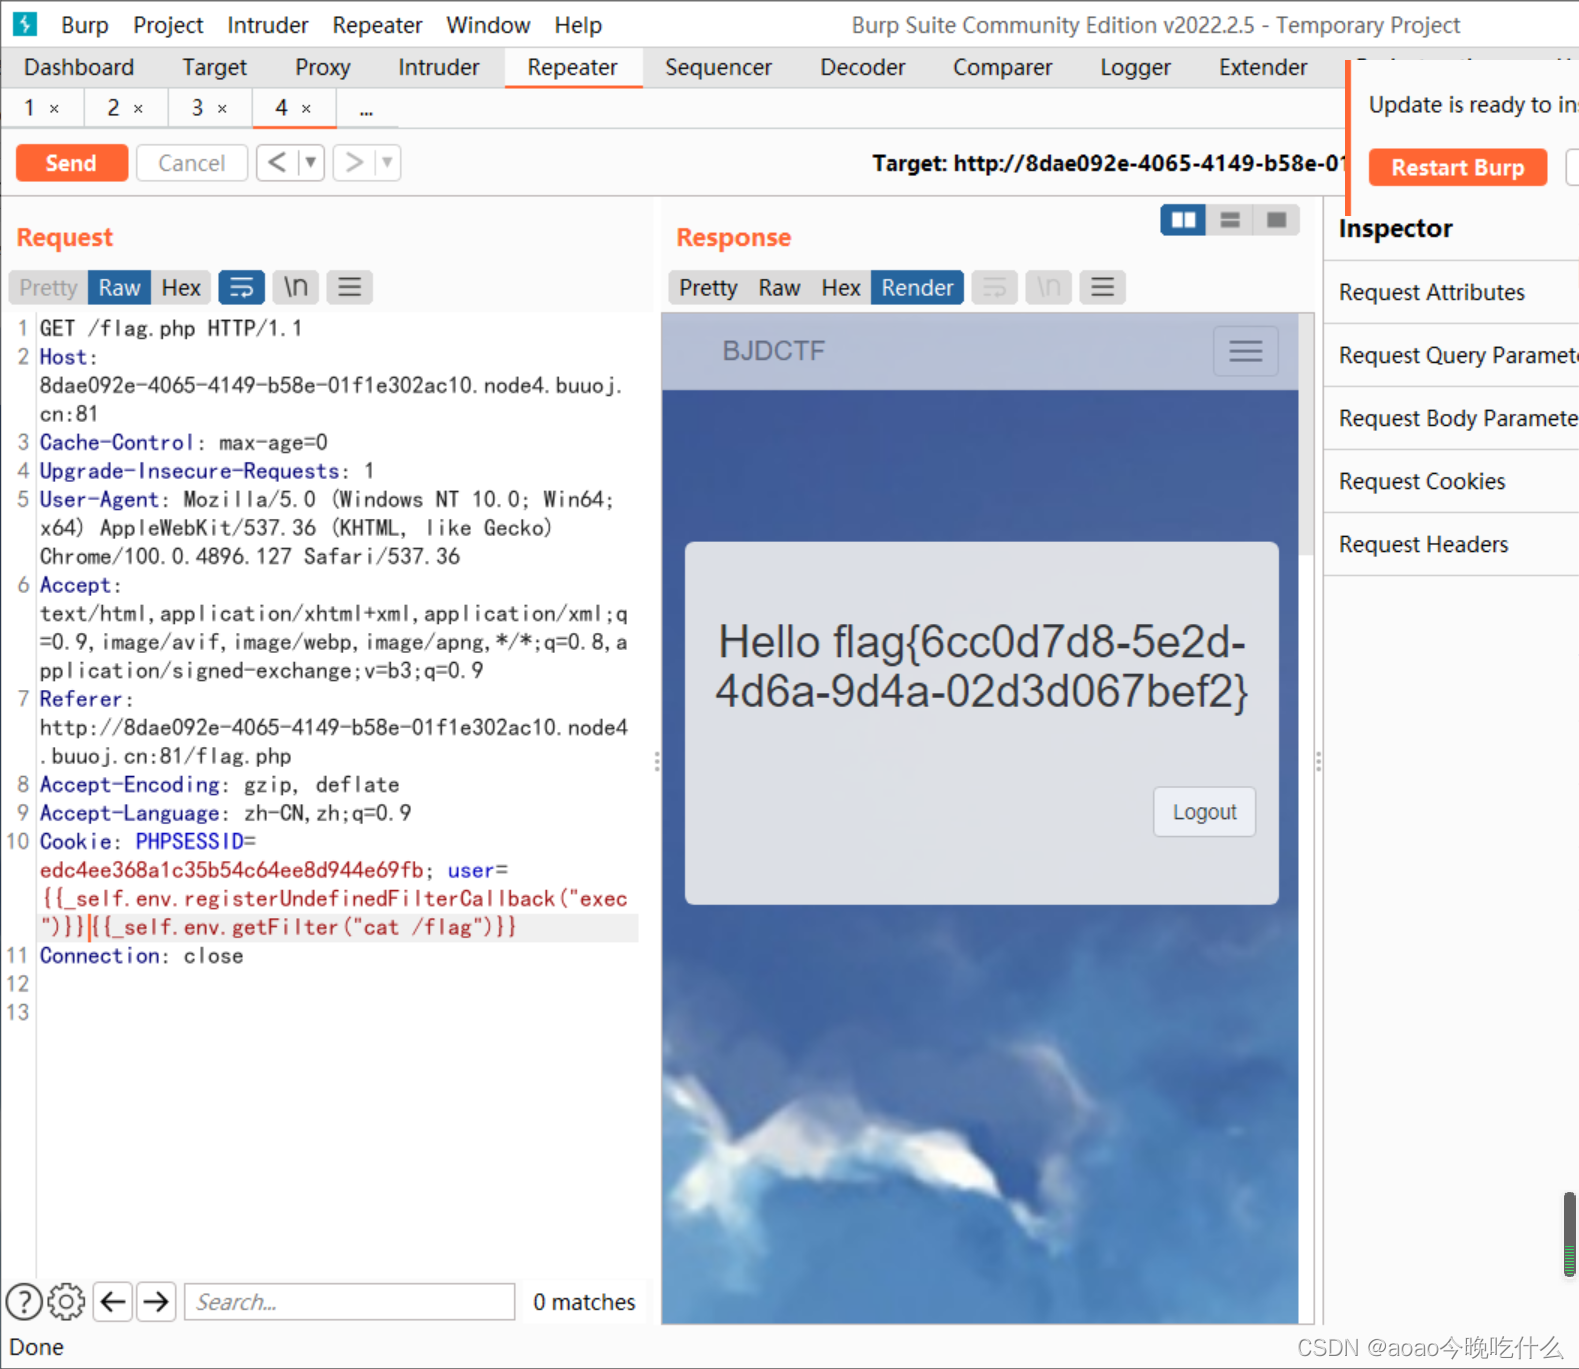The height and width of the screenshot is (1369, 1579).
Task: Switch Request view to Hex
Action: tap(181, 288)
